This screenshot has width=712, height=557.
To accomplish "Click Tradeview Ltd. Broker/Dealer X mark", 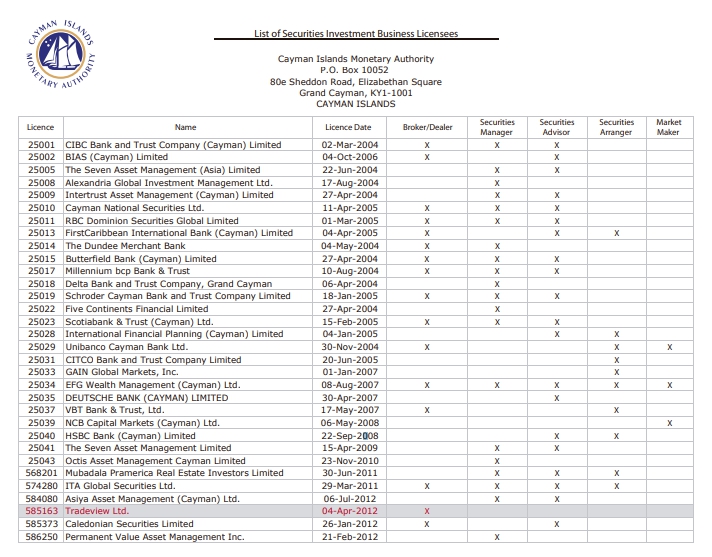I will pos(427,511).
